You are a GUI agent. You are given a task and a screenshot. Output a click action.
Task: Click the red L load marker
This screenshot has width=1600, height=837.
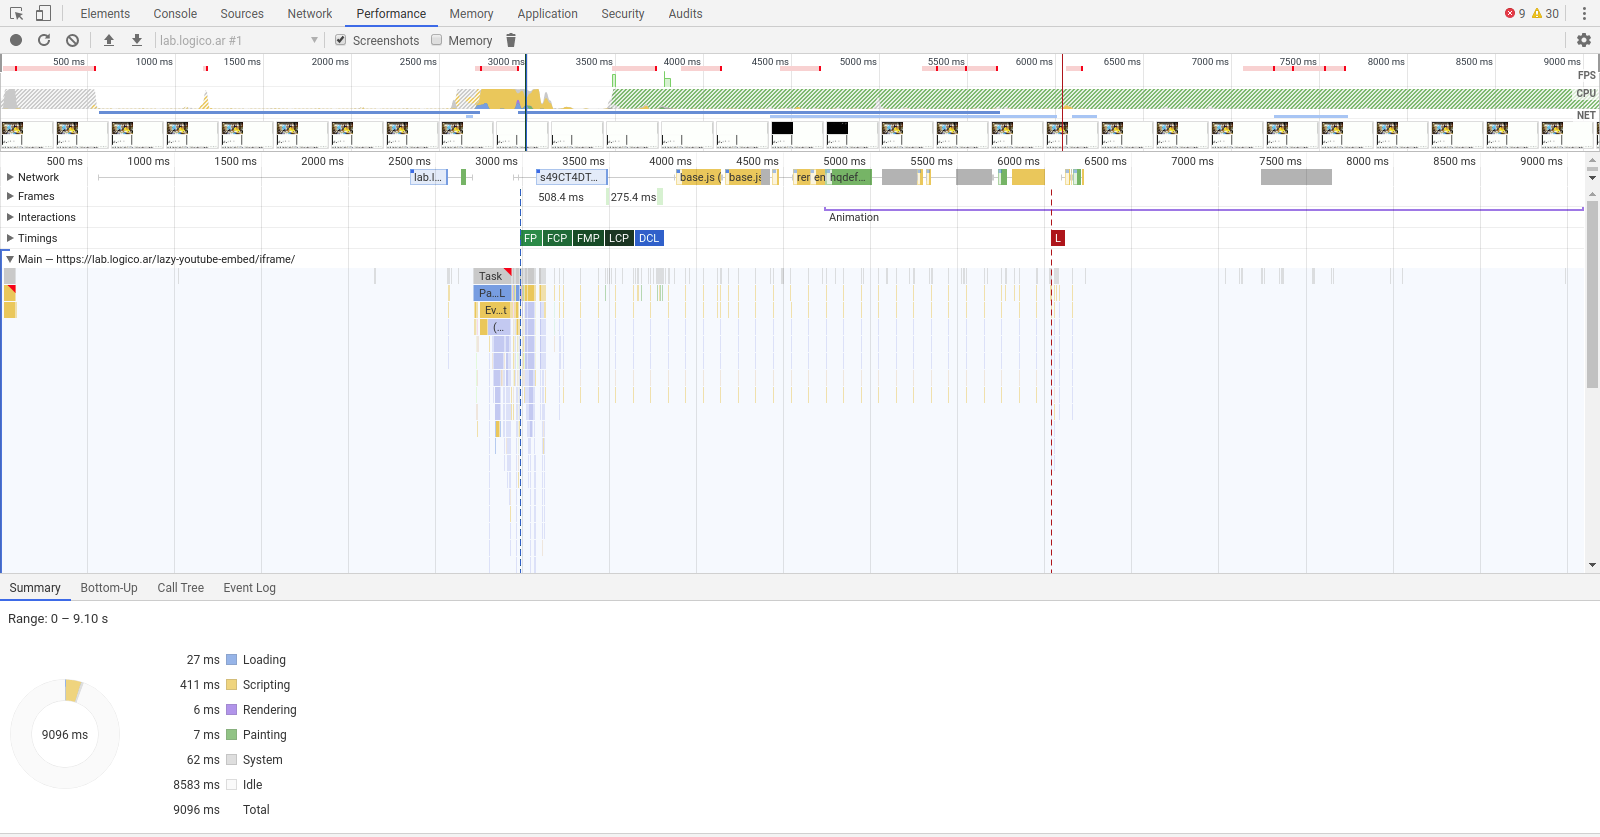(x=1058, y=238)
